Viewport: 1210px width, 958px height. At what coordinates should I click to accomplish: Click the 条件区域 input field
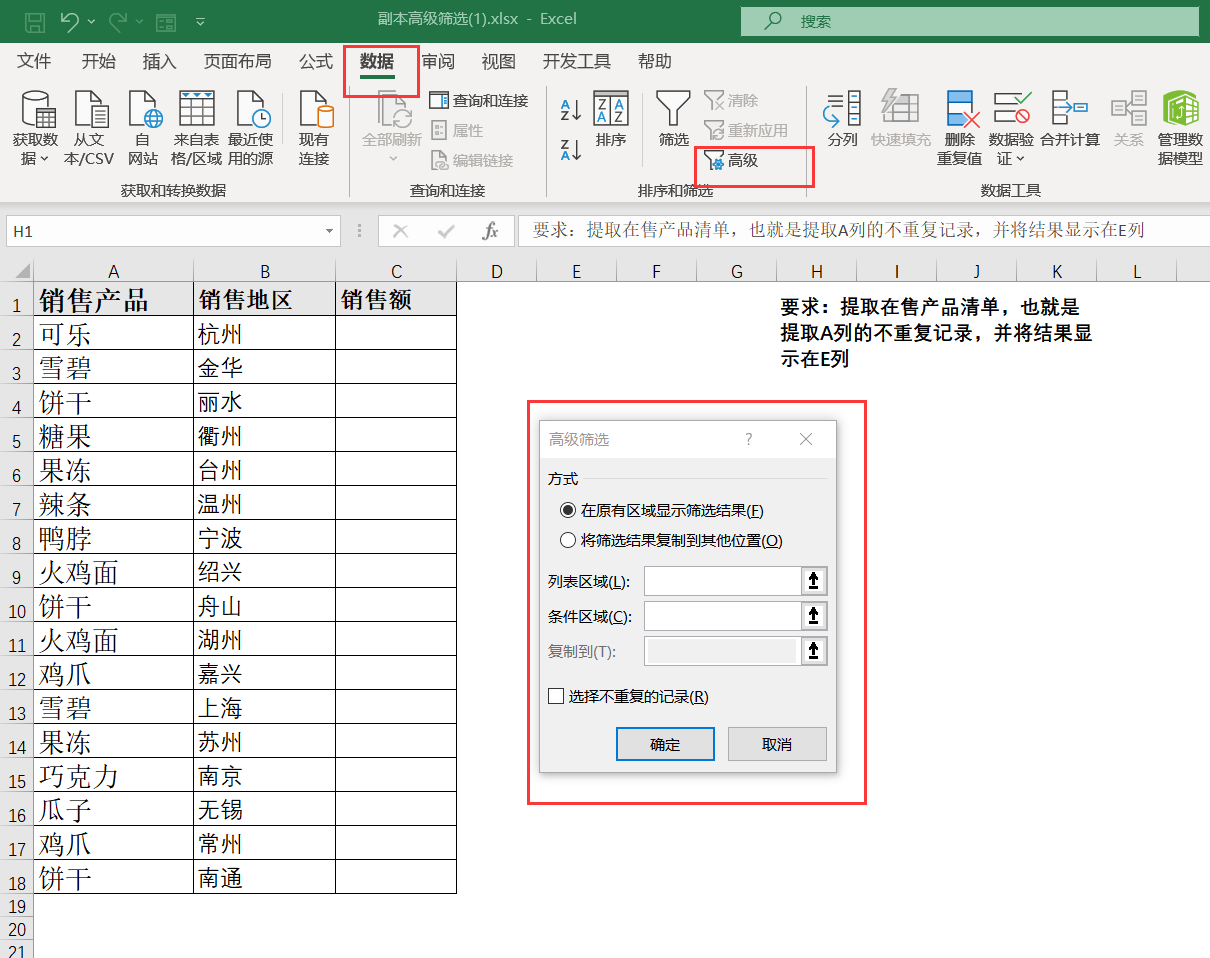[x=723, y=616]
